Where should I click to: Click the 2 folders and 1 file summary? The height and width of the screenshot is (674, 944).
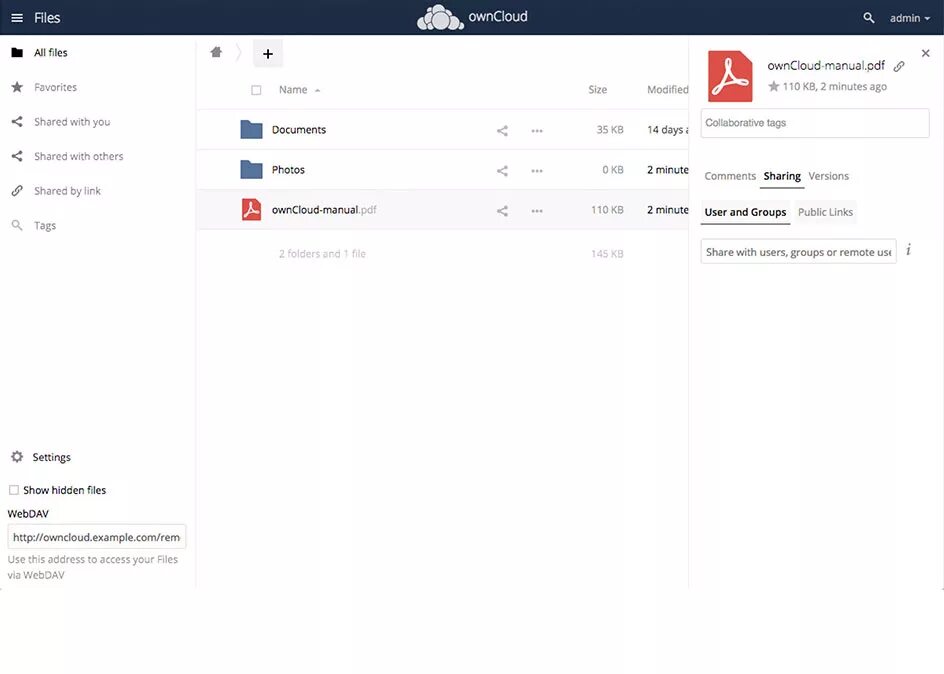pyautogui.click(x=322, y=254)
